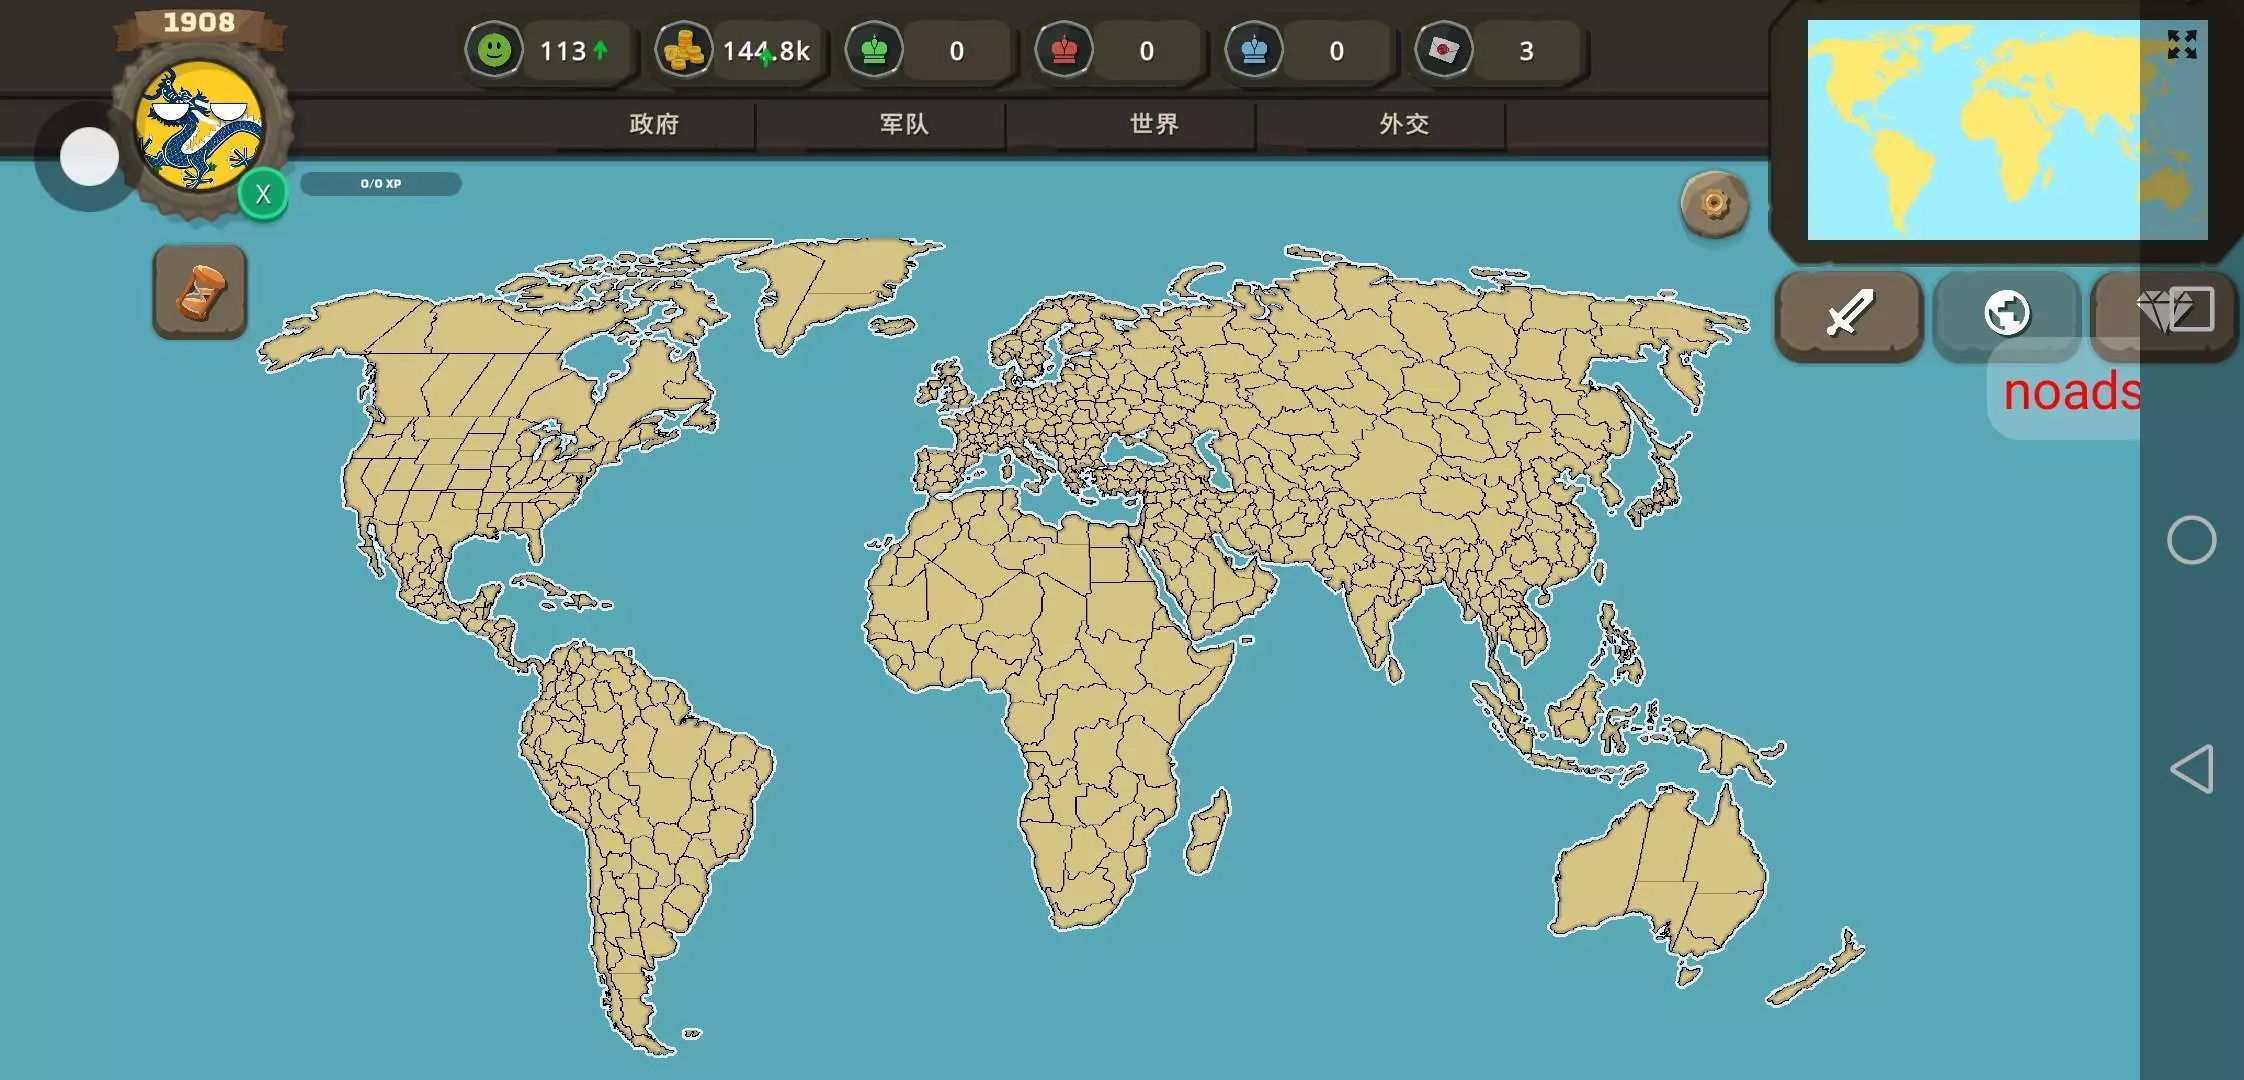The height and width of the screenshot is (1080, 2244).
Task: Click the sword battle icon button
Action: [1848, 313]
